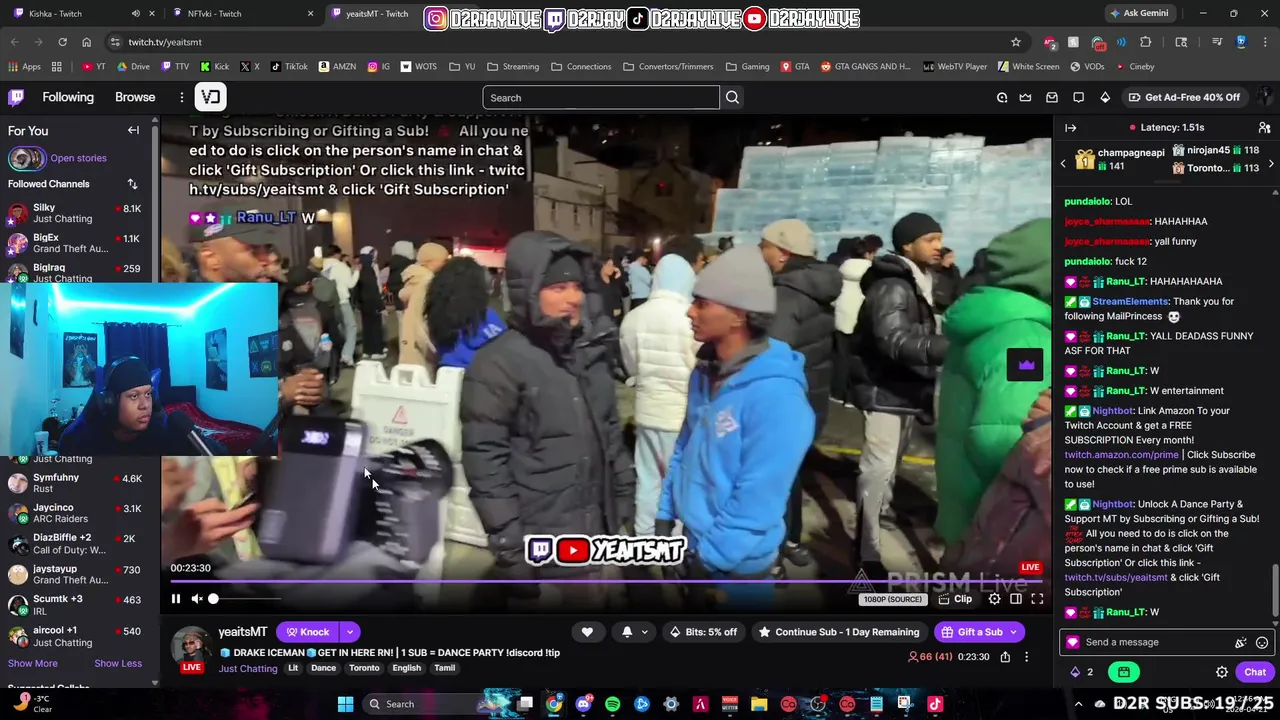Open video player settings gear
1280x720 pixels.
(994, 599)
